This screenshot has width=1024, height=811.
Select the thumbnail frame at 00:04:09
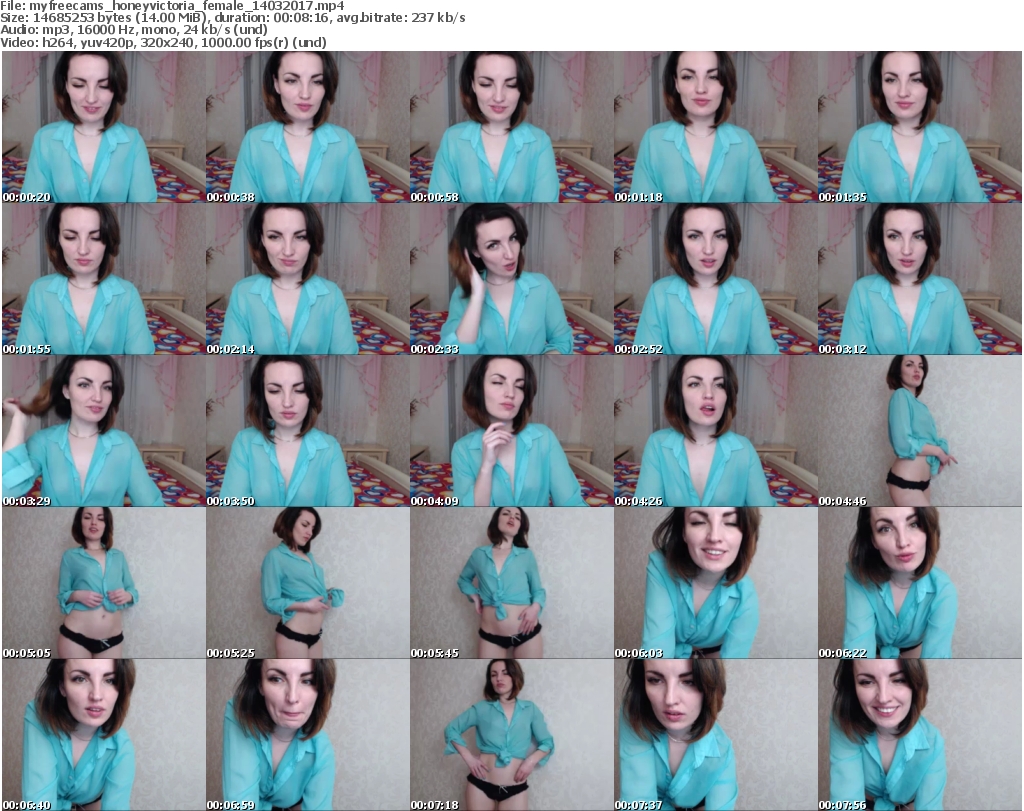(x=512, y=431)
